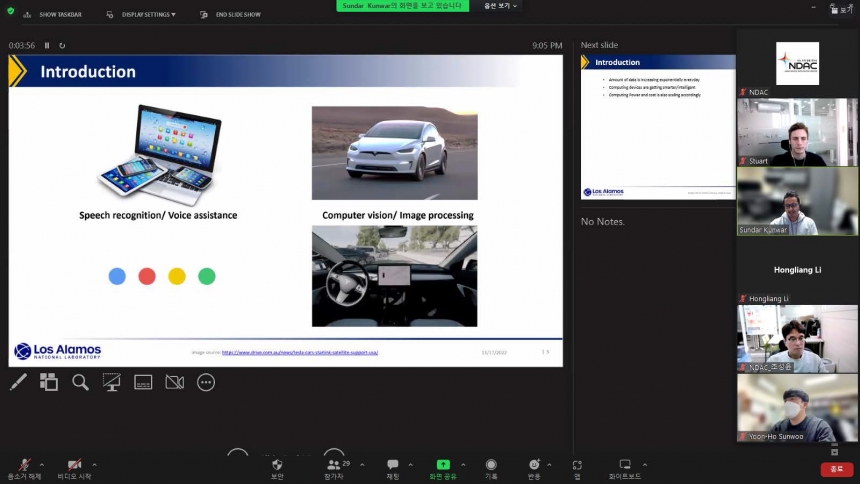Click the Introduction slide title
The image size is (860, 484).
tap(88, 72)
